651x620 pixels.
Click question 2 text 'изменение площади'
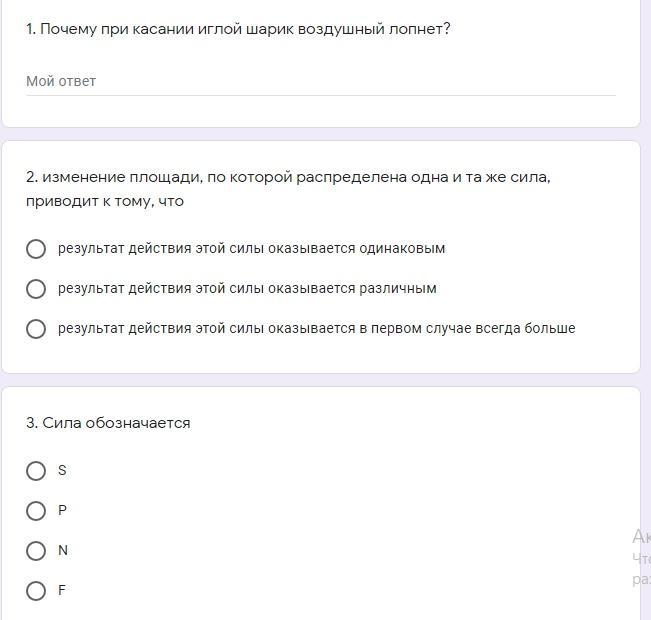pos(288,177)
